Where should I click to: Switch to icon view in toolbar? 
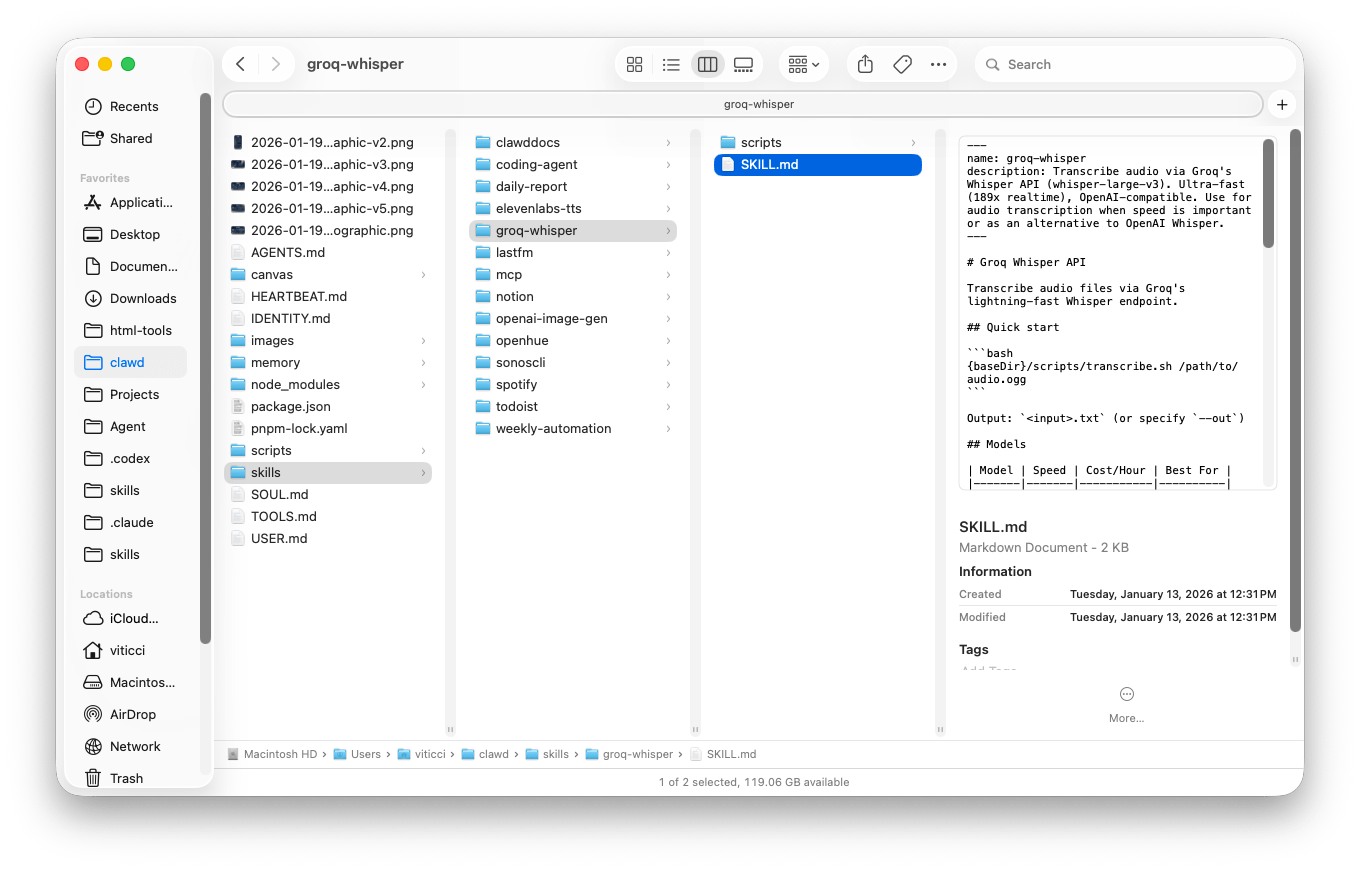(x=634, y=64)
